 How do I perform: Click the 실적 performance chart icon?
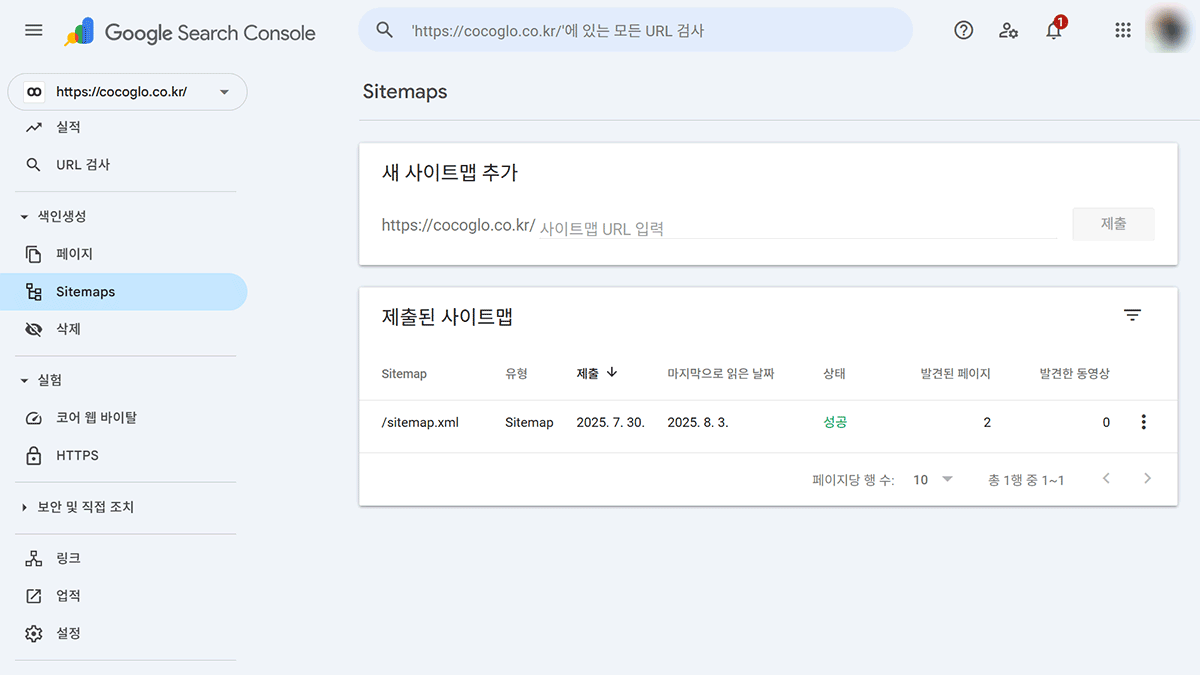[34, 127]
